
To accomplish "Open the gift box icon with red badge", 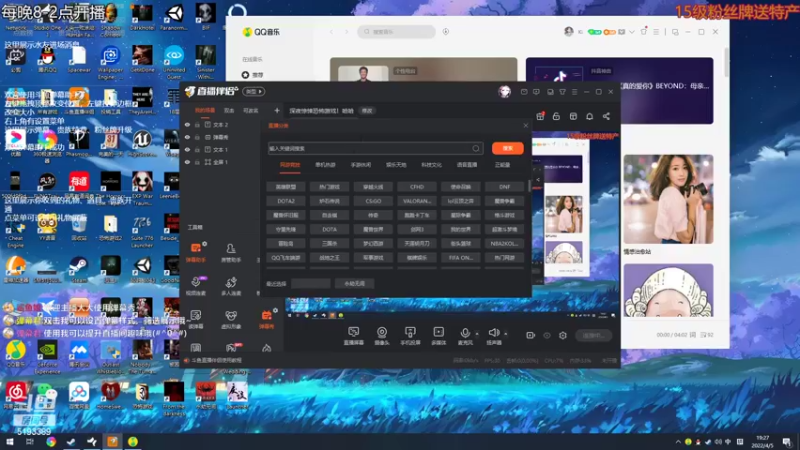I will click(540, 116).
